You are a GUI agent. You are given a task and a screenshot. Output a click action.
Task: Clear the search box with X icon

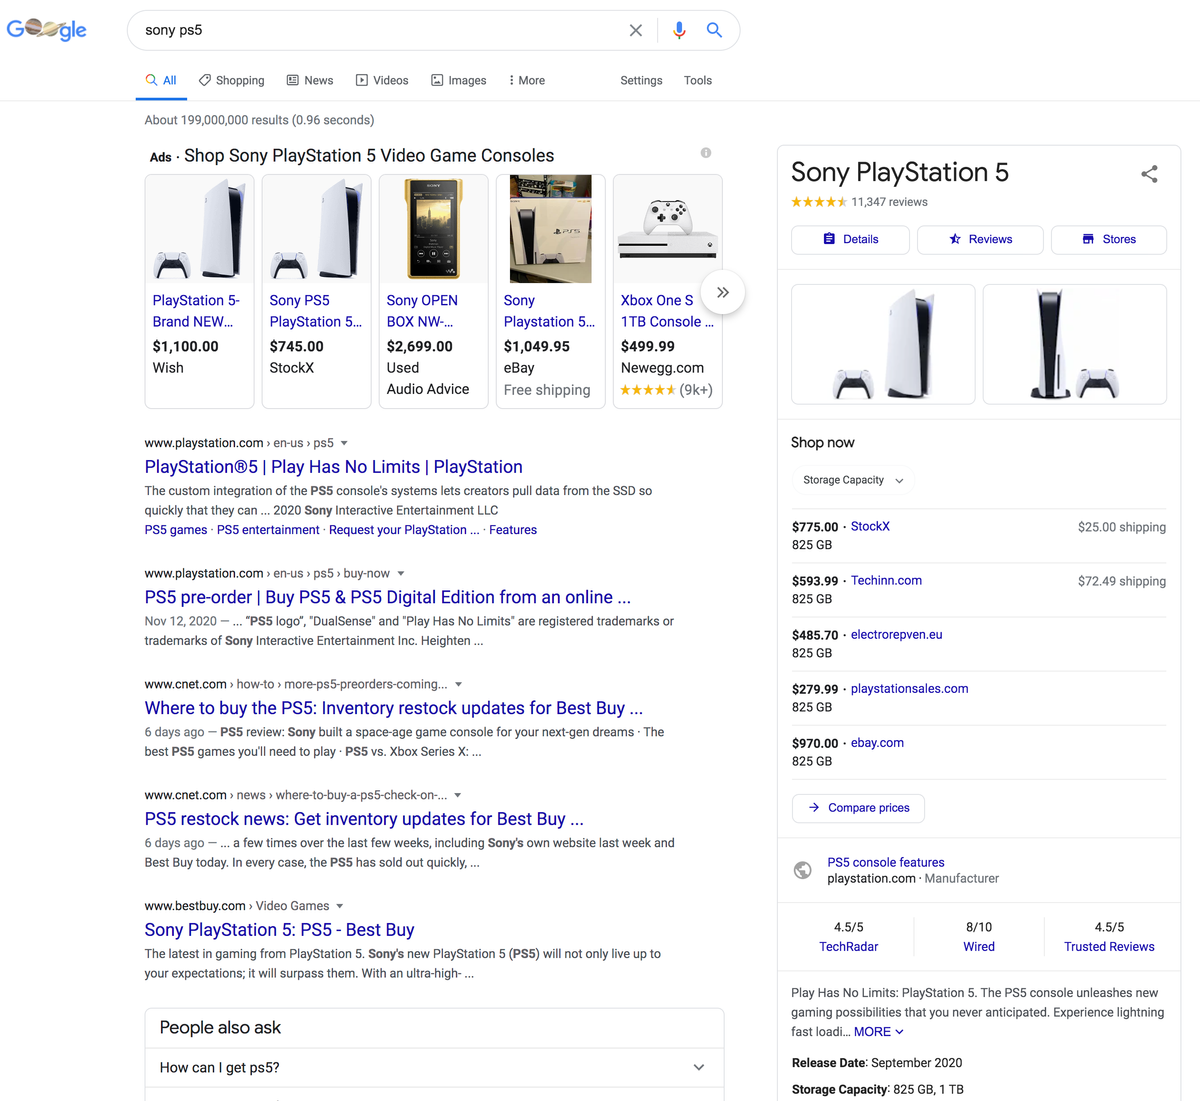pyautogui.click(x=635, y=30)
